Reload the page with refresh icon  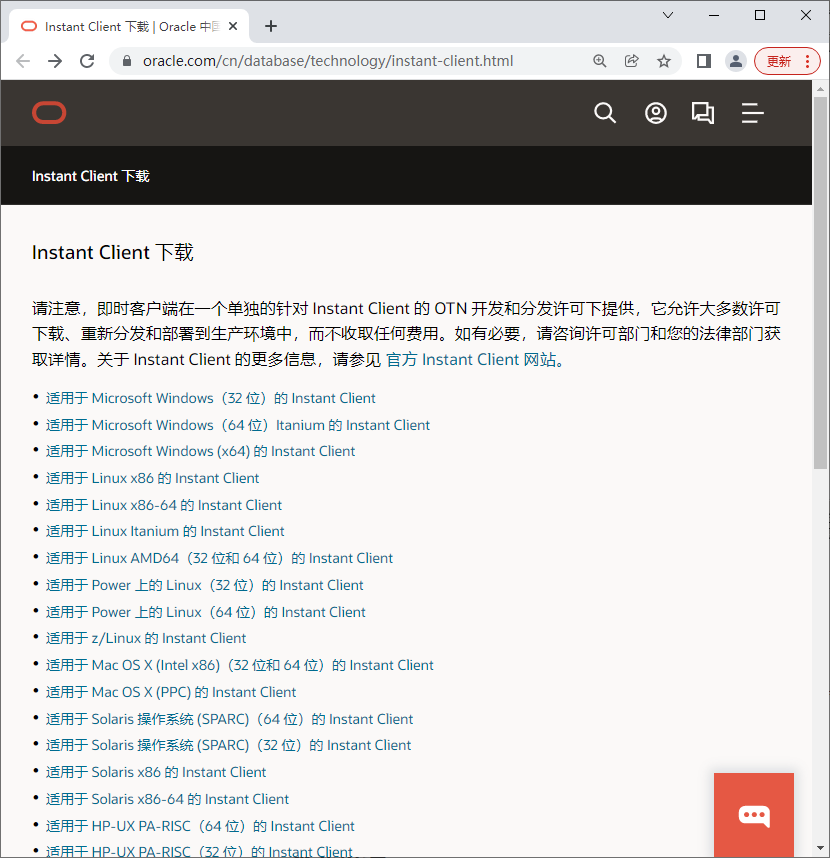tap(87, 61)
